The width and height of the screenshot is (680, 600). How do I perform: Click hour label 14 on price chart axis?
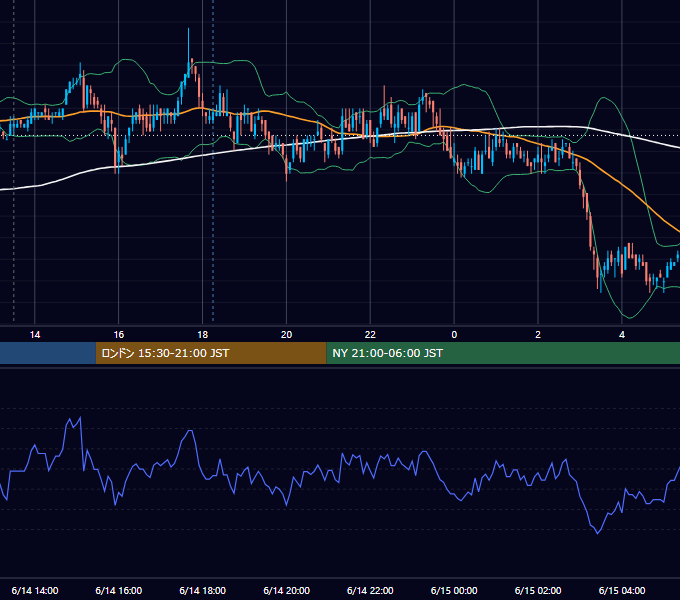(x=35, y=335)
